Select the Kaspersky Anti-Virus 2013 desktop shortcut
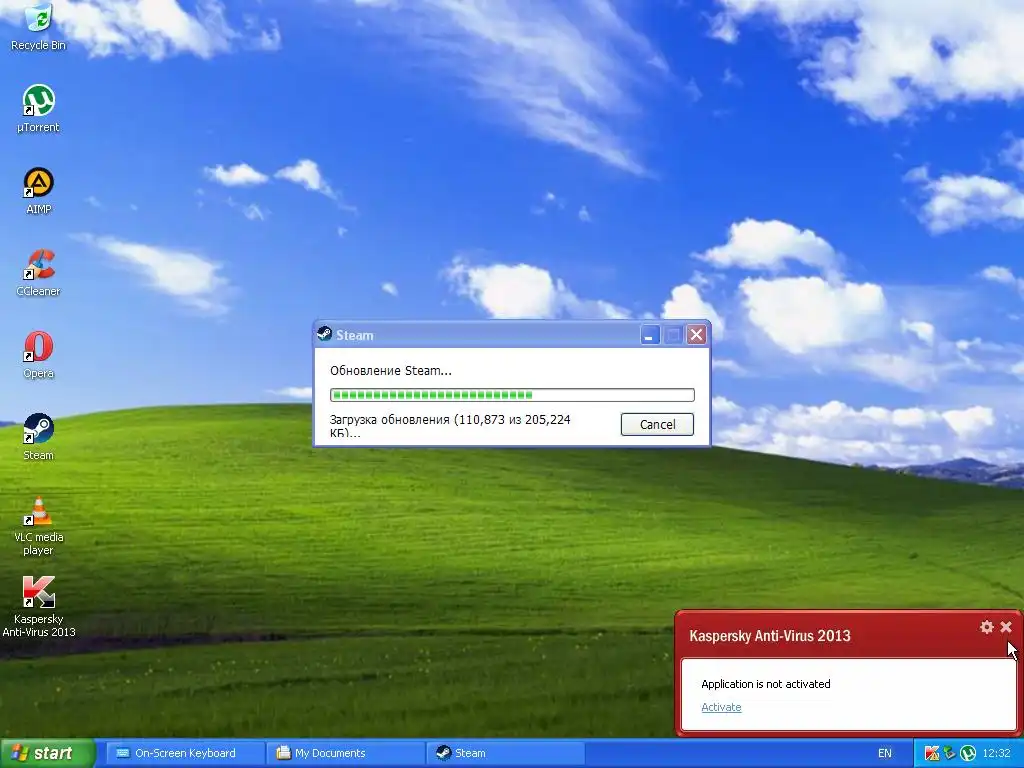 point(39,607)
